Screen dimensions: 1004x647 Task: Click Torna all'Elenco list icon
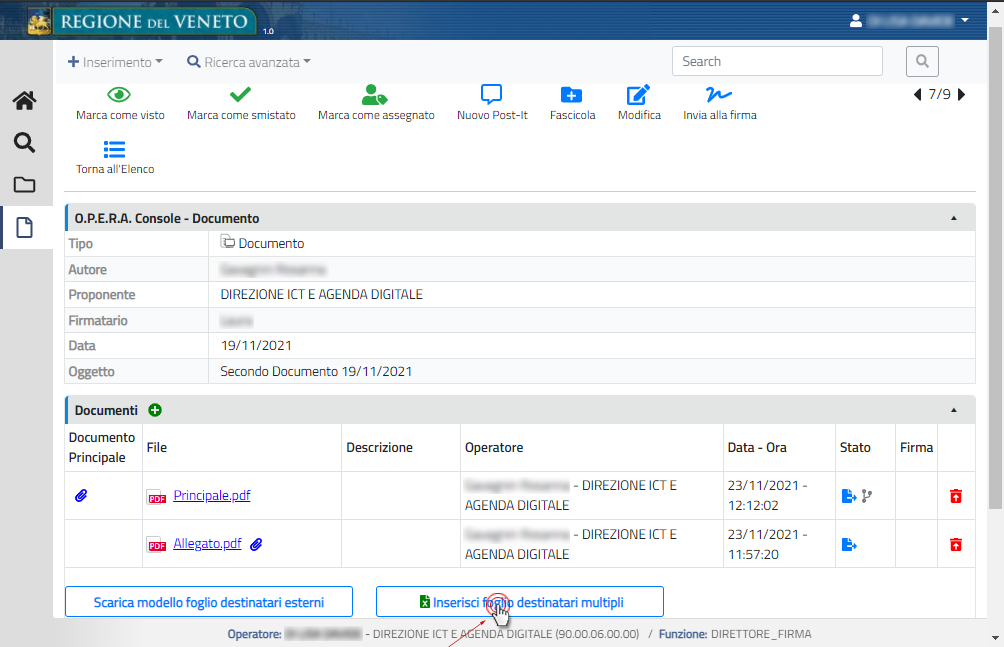point(115,149)
